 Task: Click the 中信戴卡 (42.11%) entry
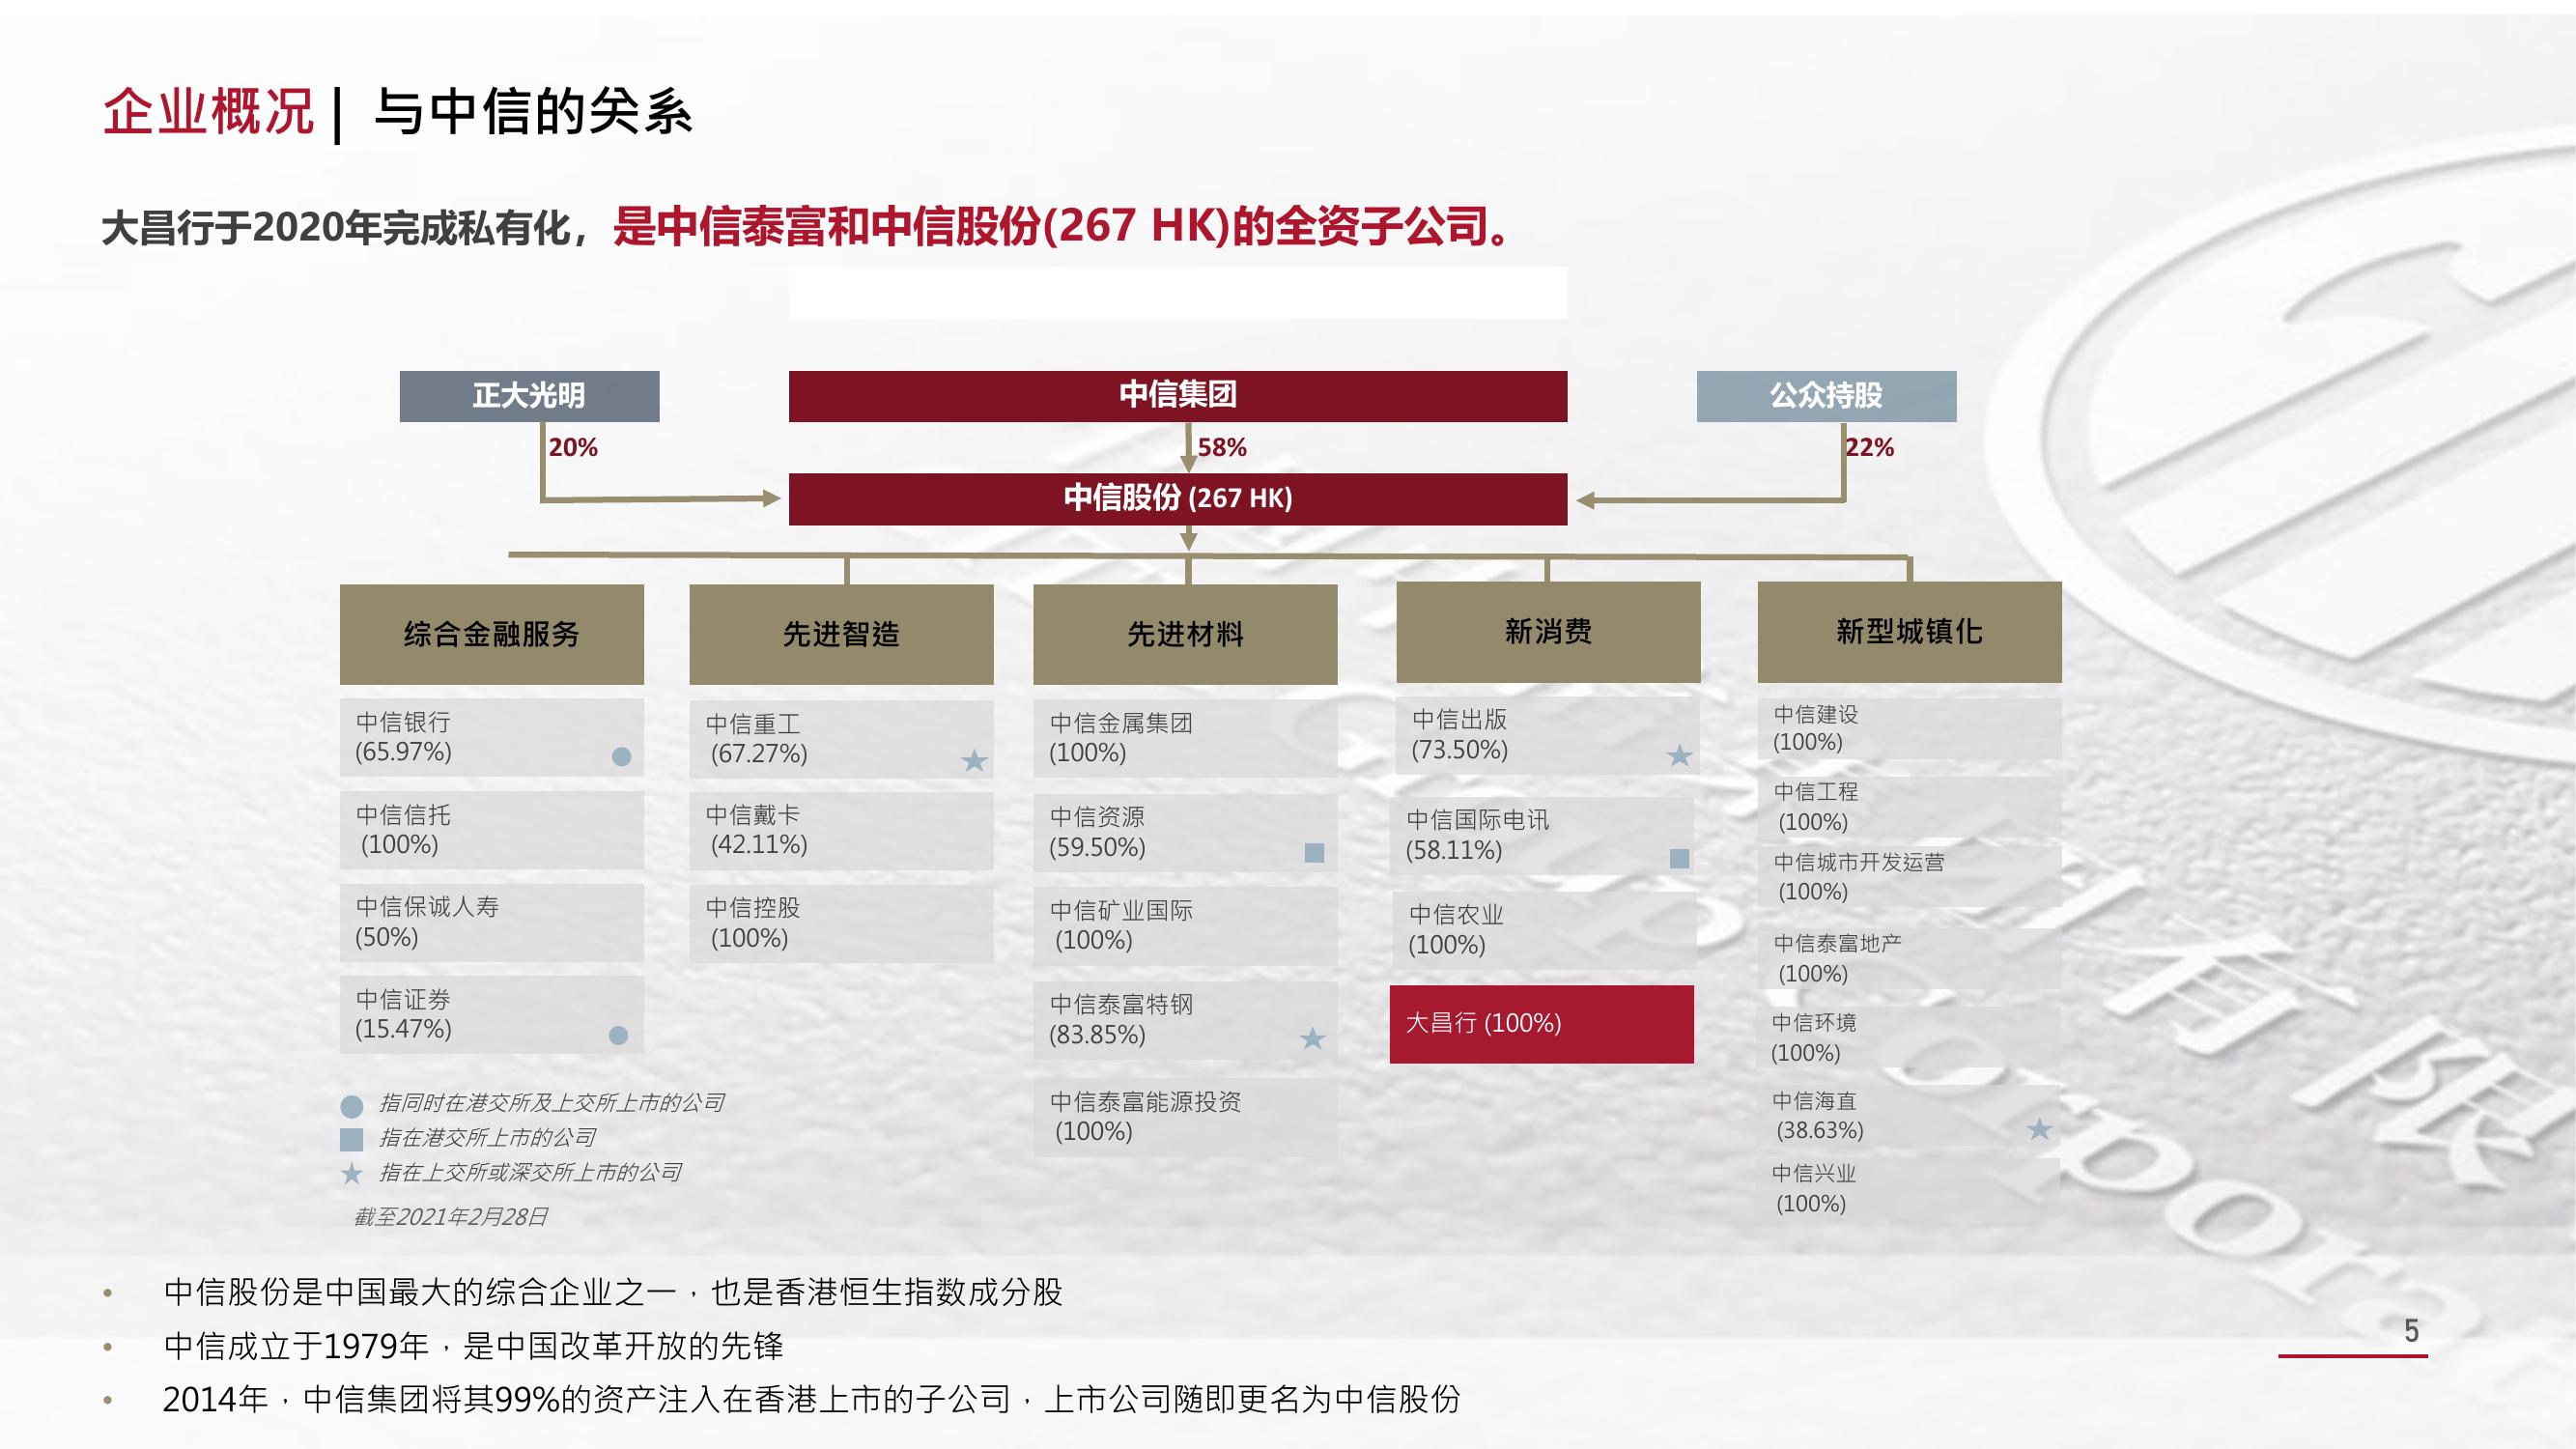841,831
